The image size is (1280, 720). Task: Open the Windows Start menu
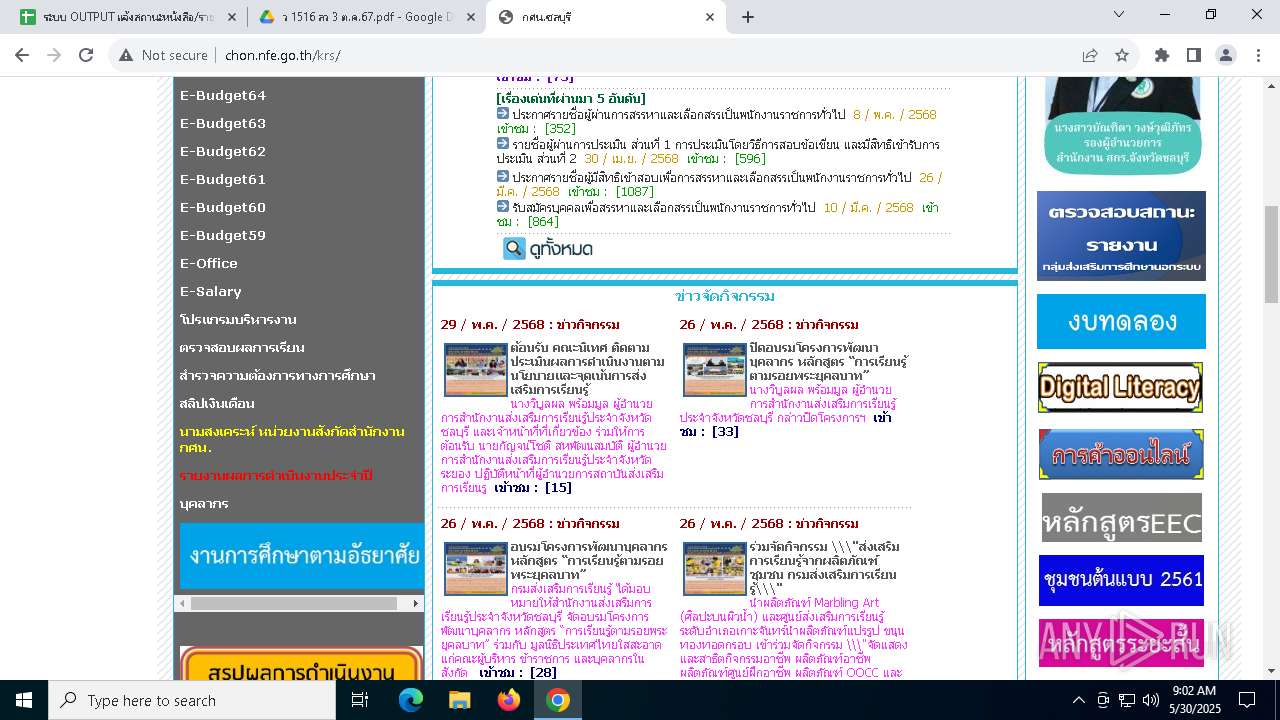[24, 700]
